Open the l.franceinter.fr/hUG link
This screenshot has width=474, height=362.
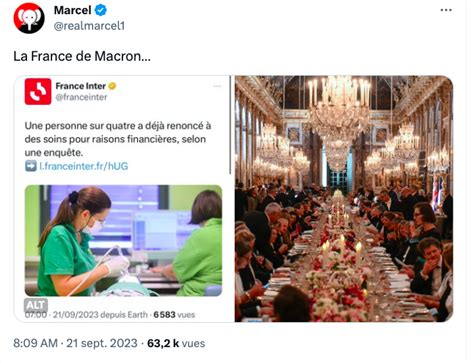click(x=84, y=166)
